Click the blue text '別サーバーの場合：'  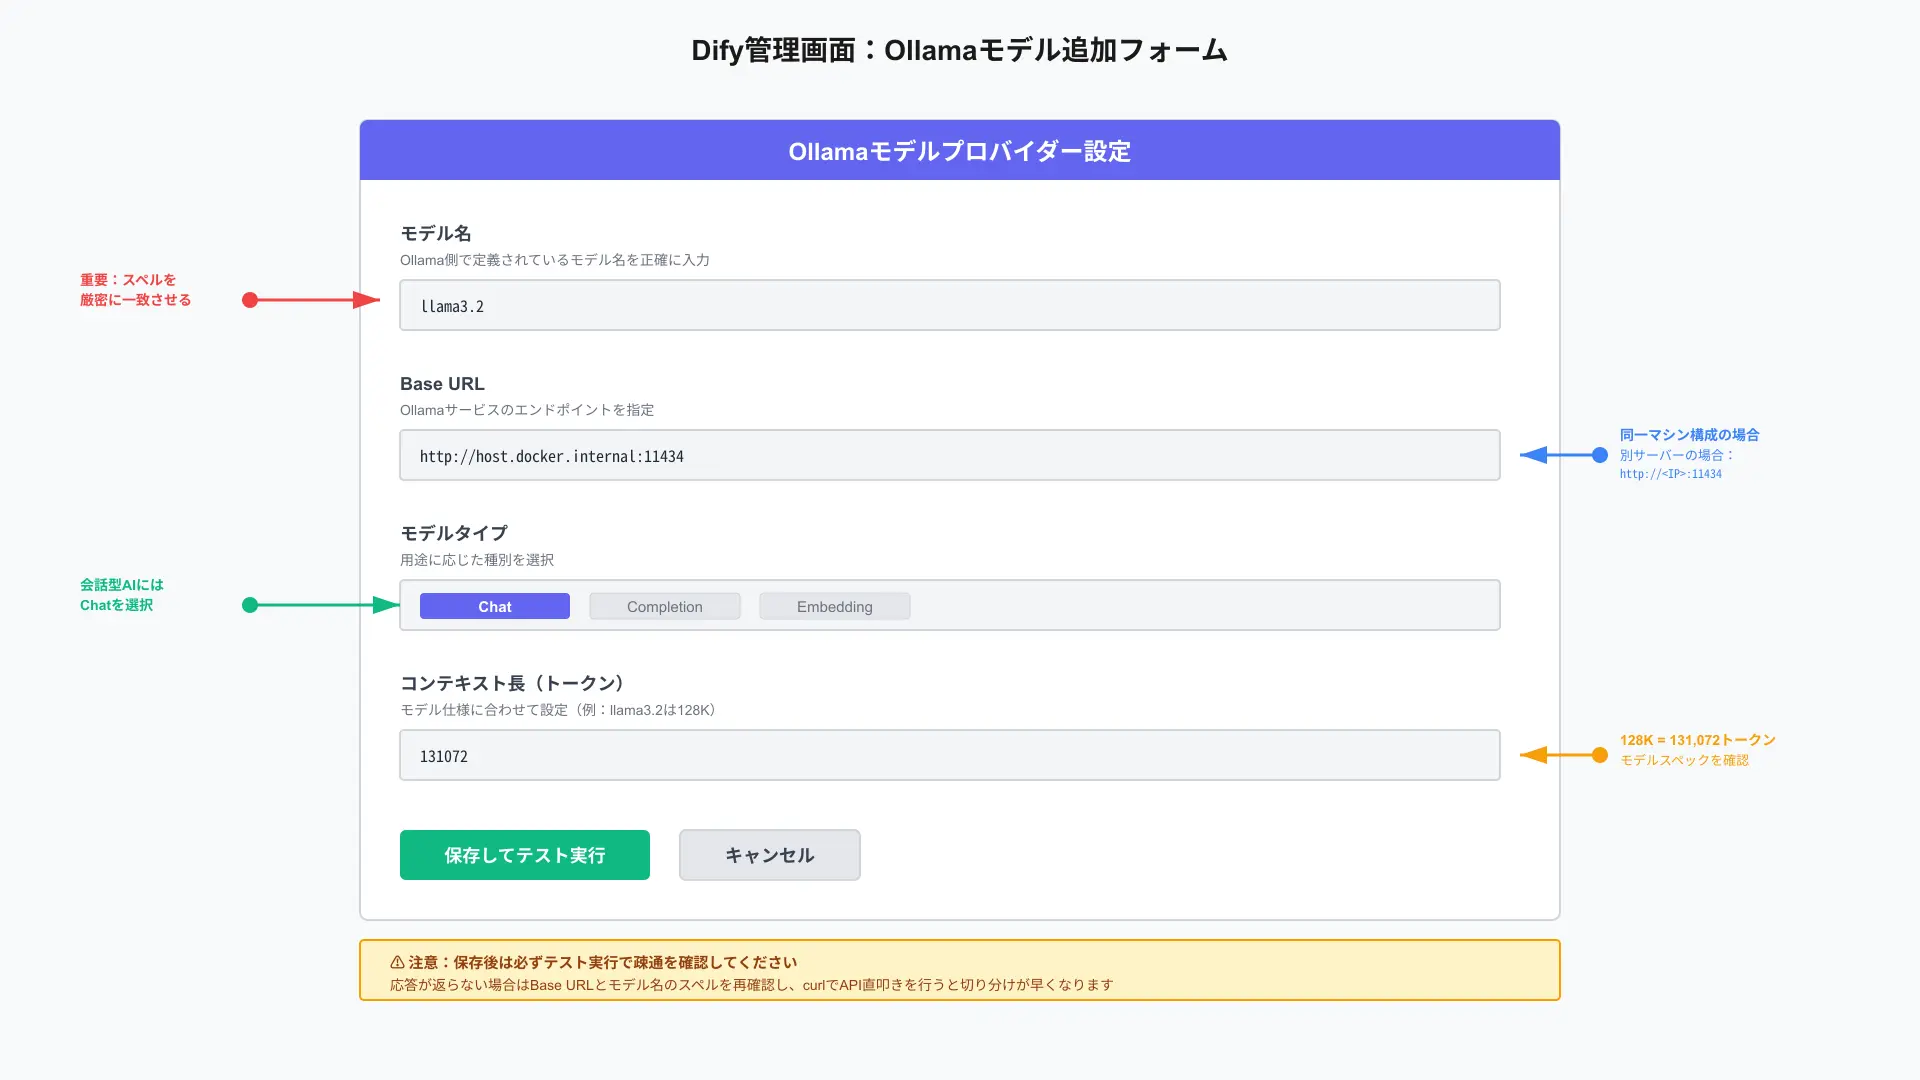[x=1677, y=455]
